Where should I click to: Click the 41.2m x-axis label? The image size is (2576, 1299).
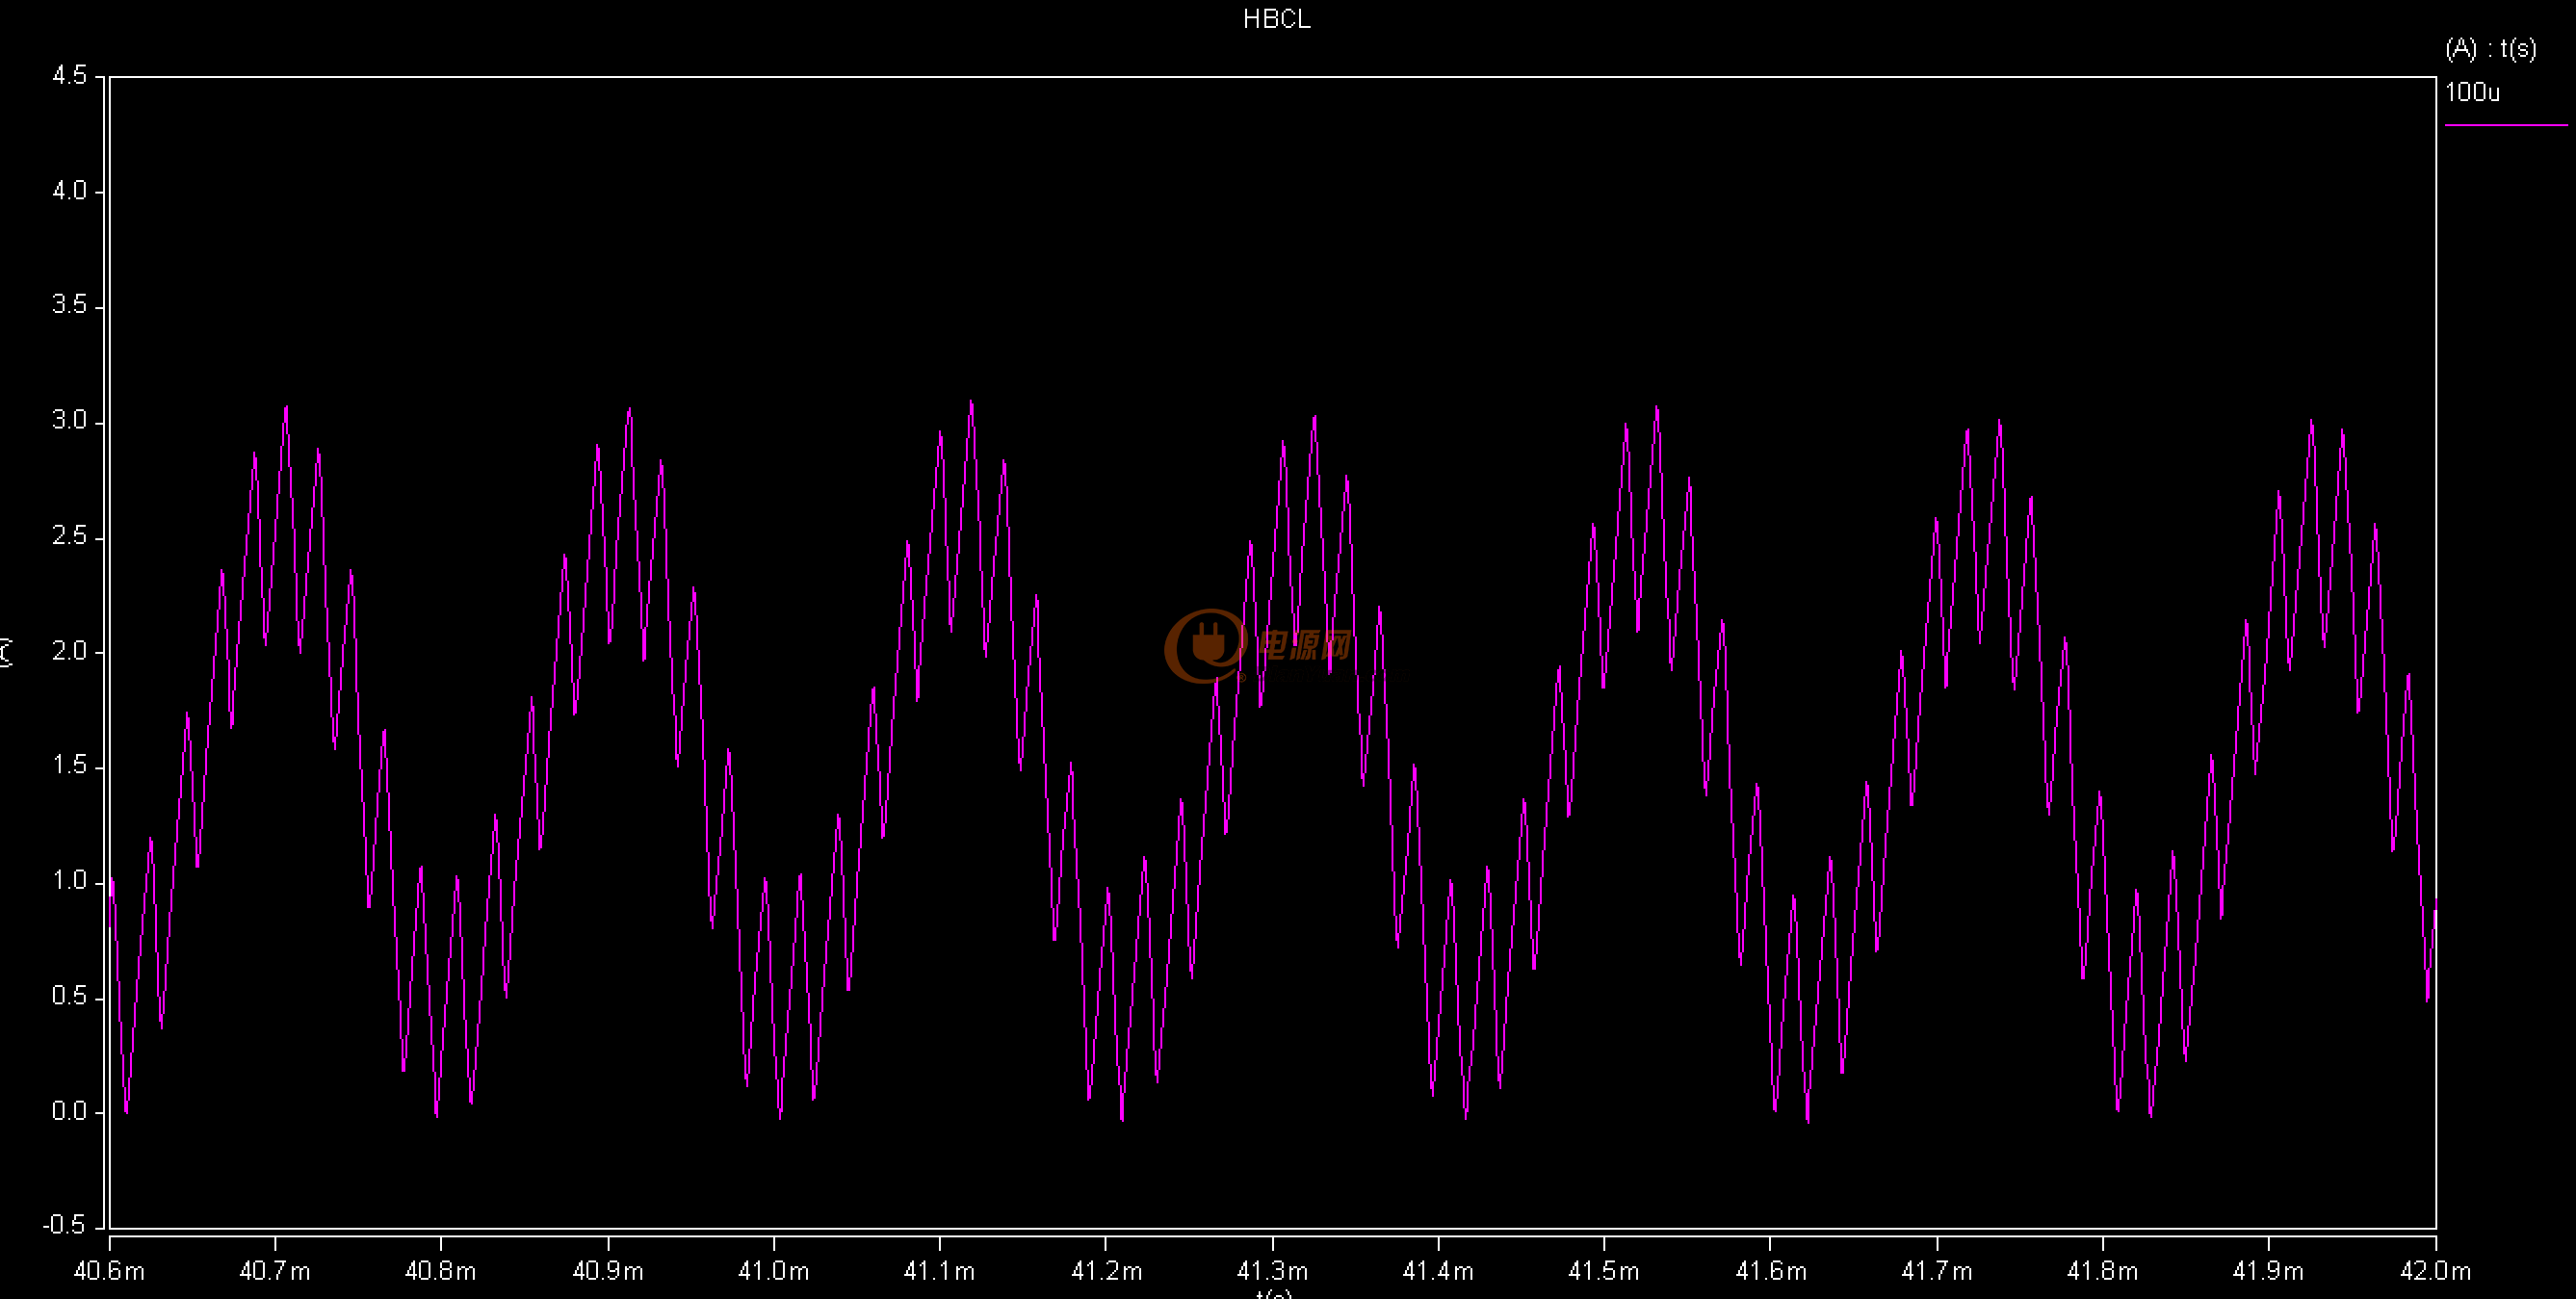click(x=1106, y=1271)
